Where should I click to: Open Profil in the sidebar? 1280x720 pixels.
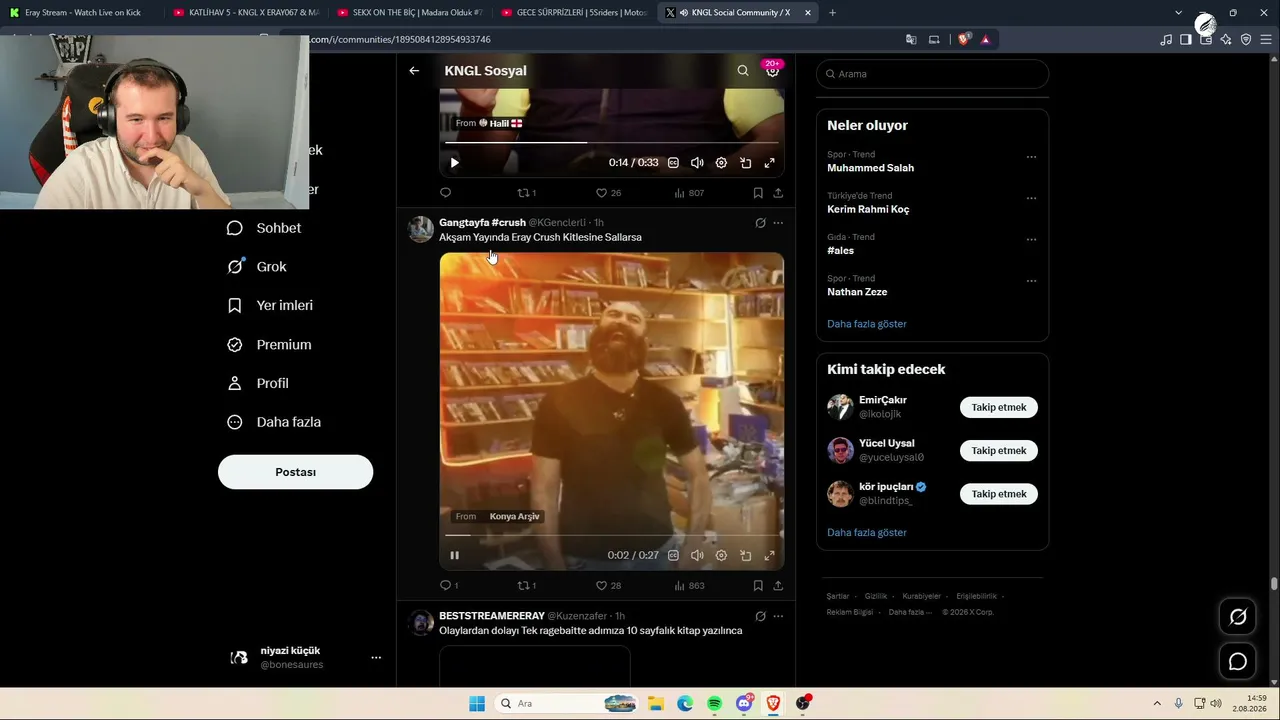[x=258, y=384]
